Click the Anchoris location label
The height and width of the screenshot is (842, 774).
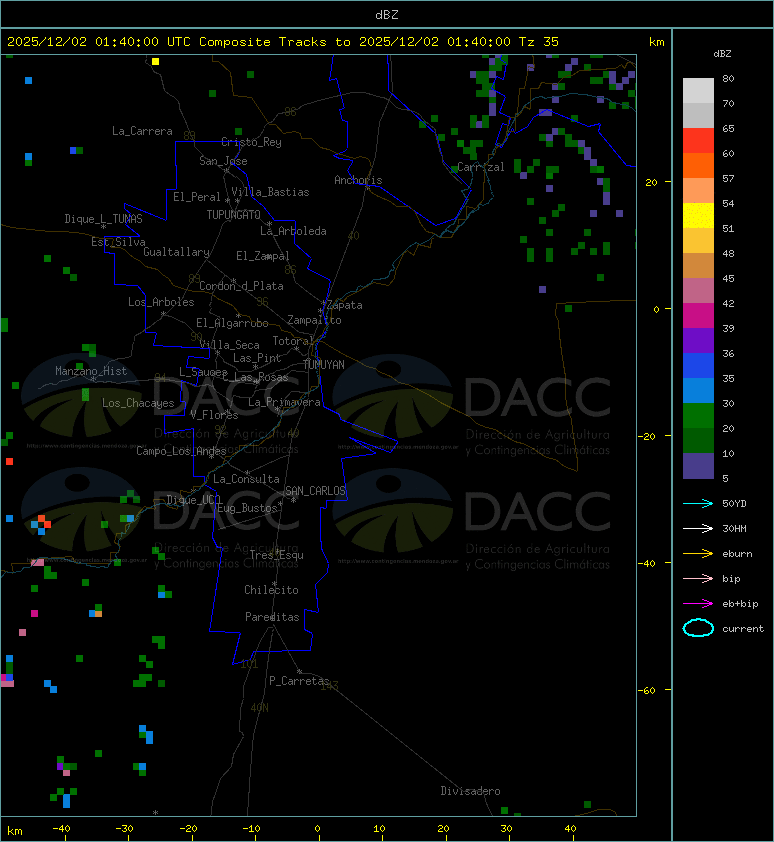coord(358,180)
